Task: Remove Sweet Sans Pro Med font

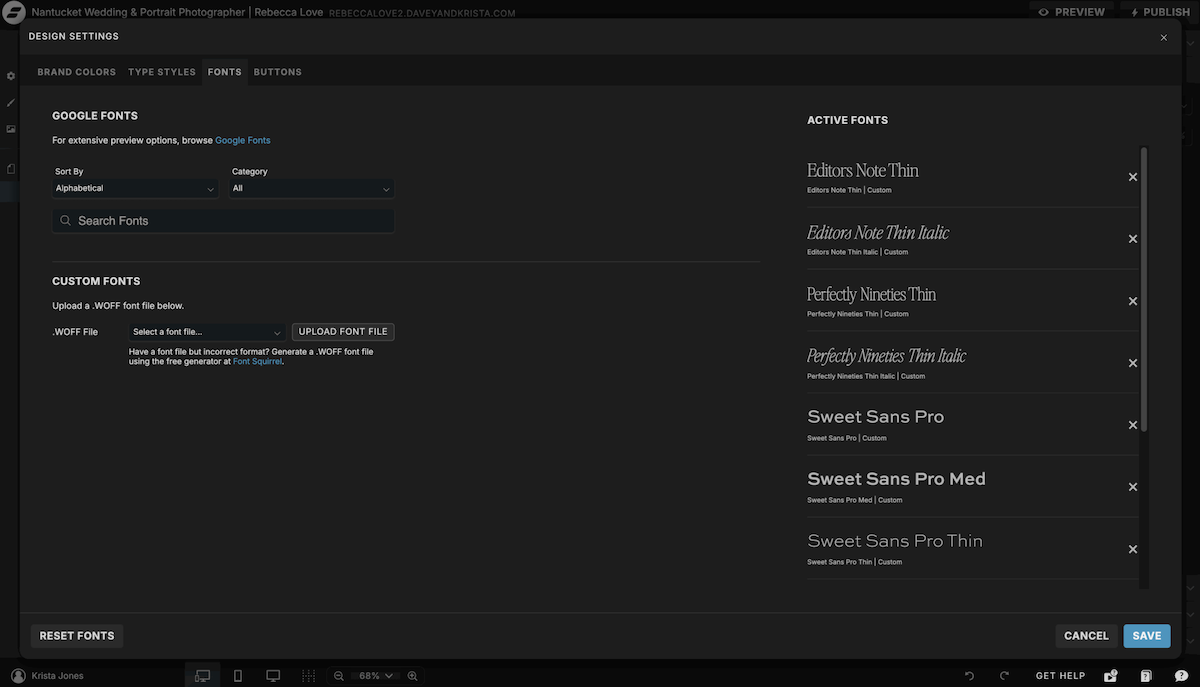Action: tap(1133, 487)
